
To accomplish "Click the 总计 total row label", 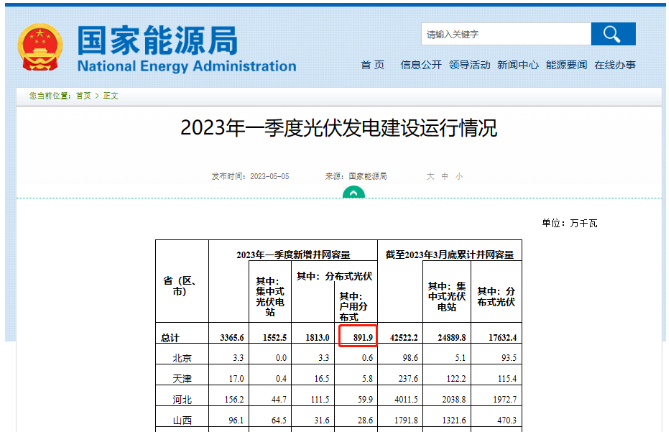I will (x=172, y=337).
